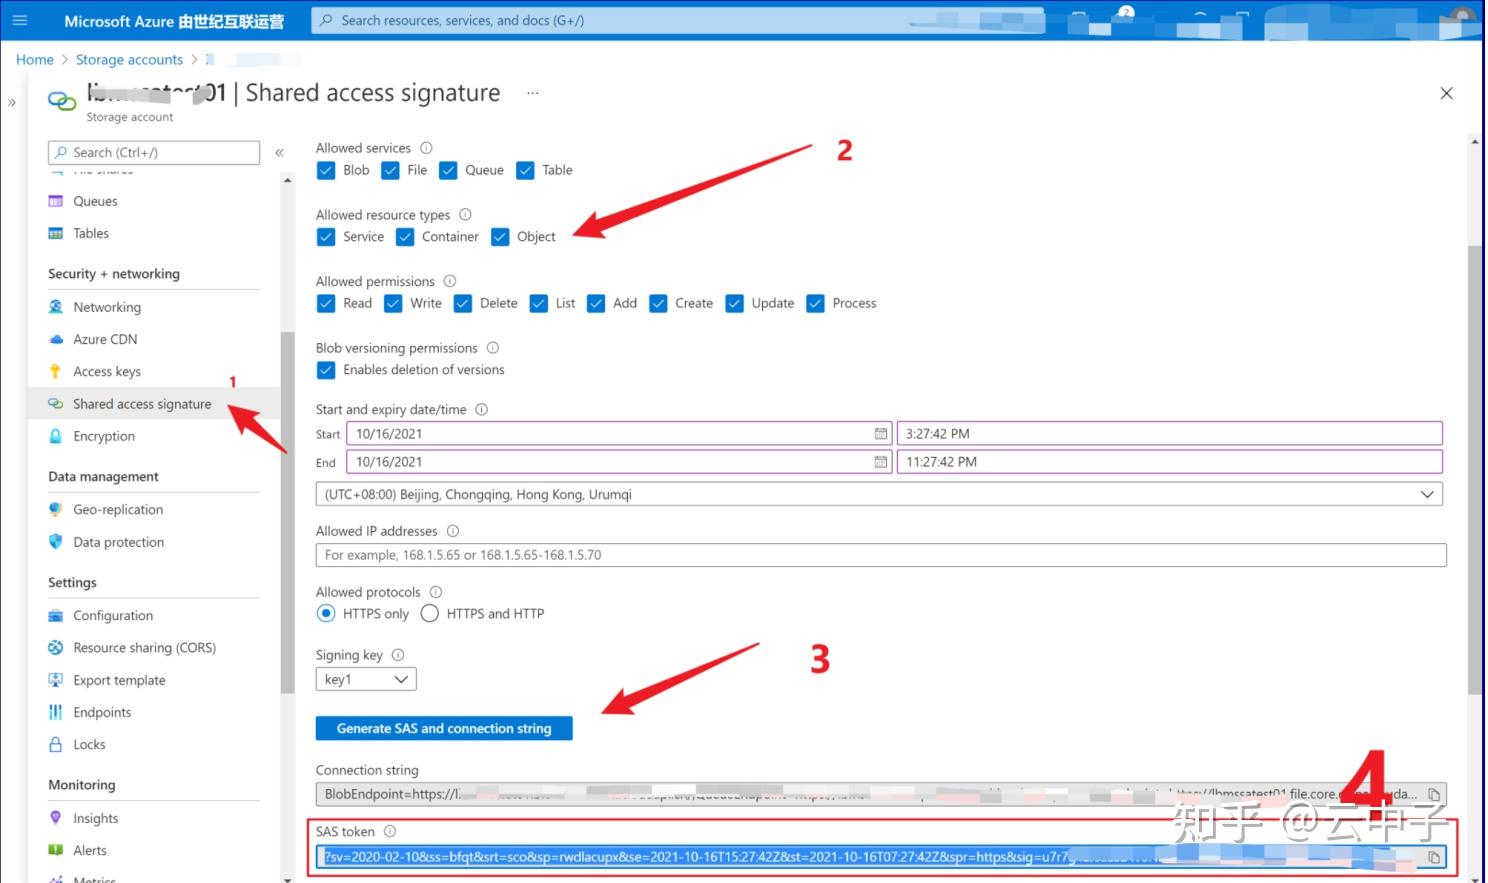Open the calendar picker for the Start date
Screen dimensions: 1488x883
point(879,433)
